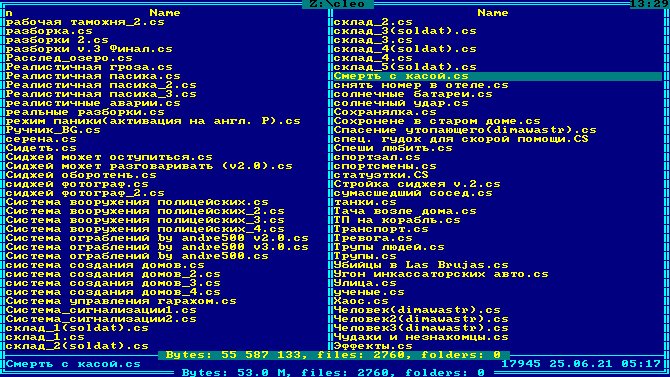The width and height of the screenshot is (670, 377).
Task: Select Сиджей может разговаривать (v2.0).cs
Action: 149,166
